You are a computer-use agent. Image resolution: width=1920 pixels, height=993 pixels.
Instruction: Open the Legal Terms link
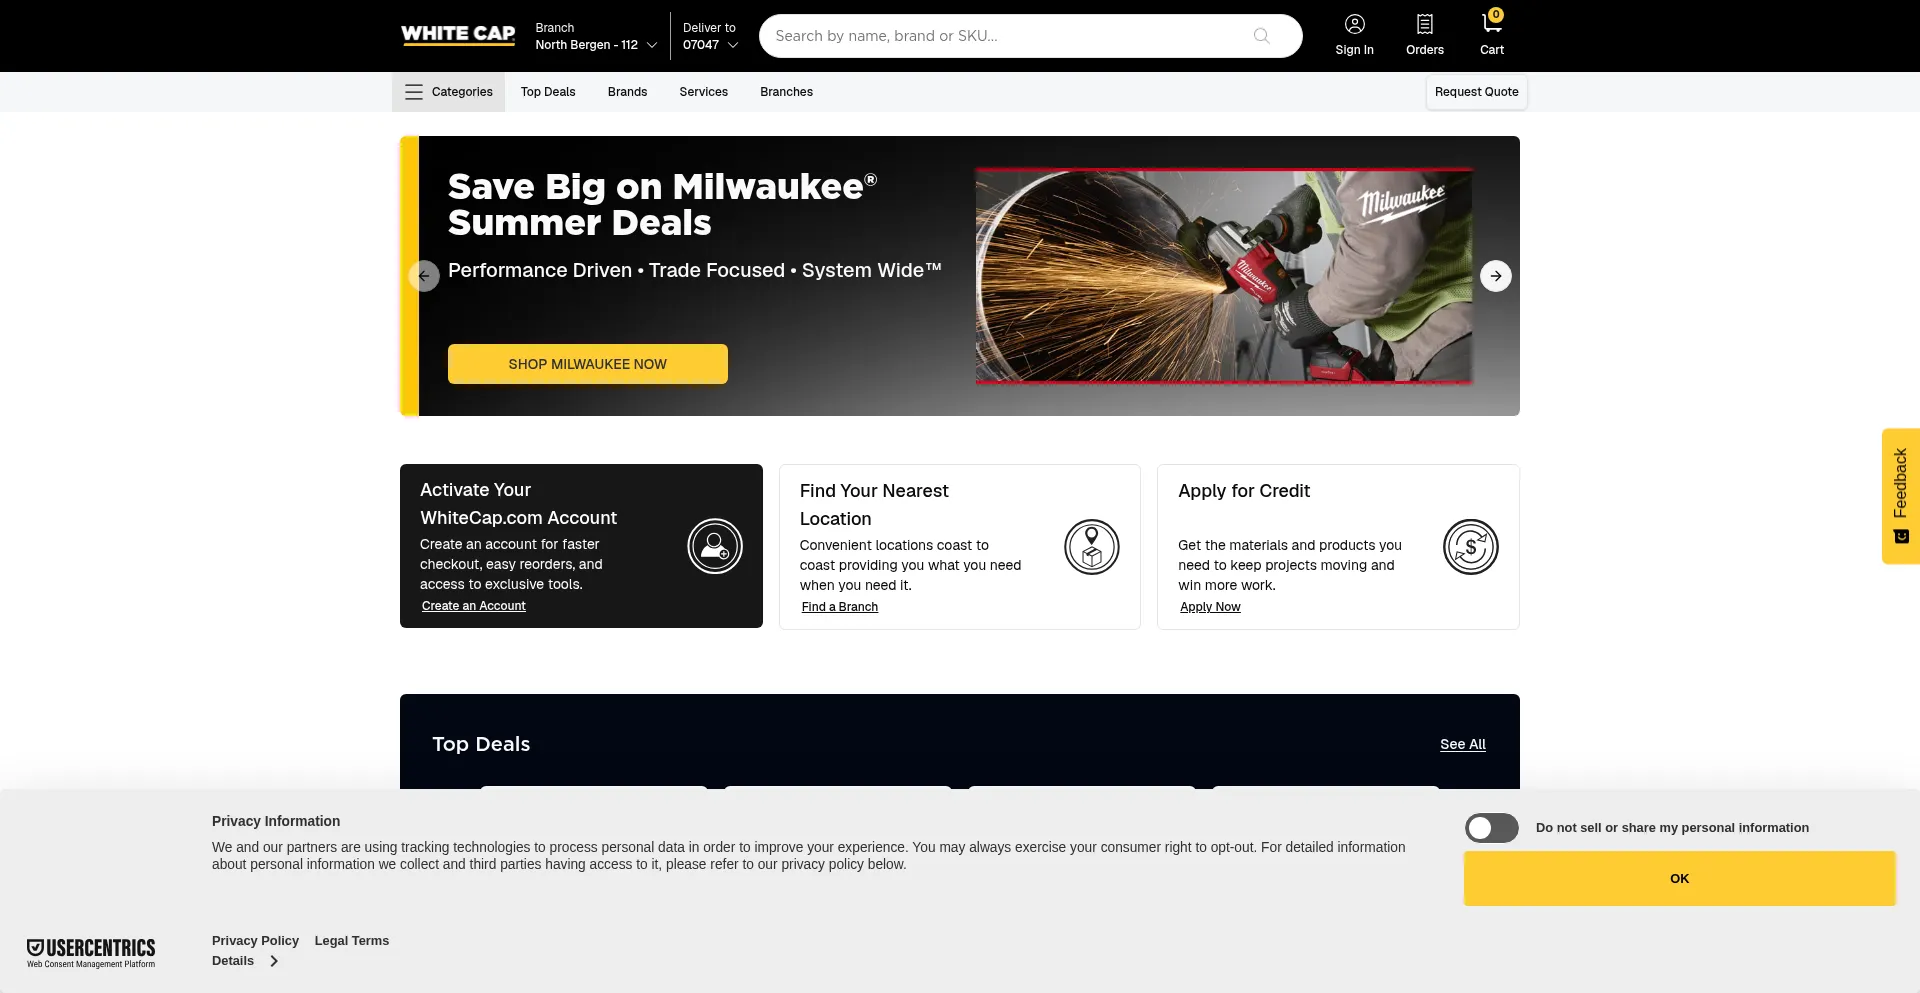point(352,941)
